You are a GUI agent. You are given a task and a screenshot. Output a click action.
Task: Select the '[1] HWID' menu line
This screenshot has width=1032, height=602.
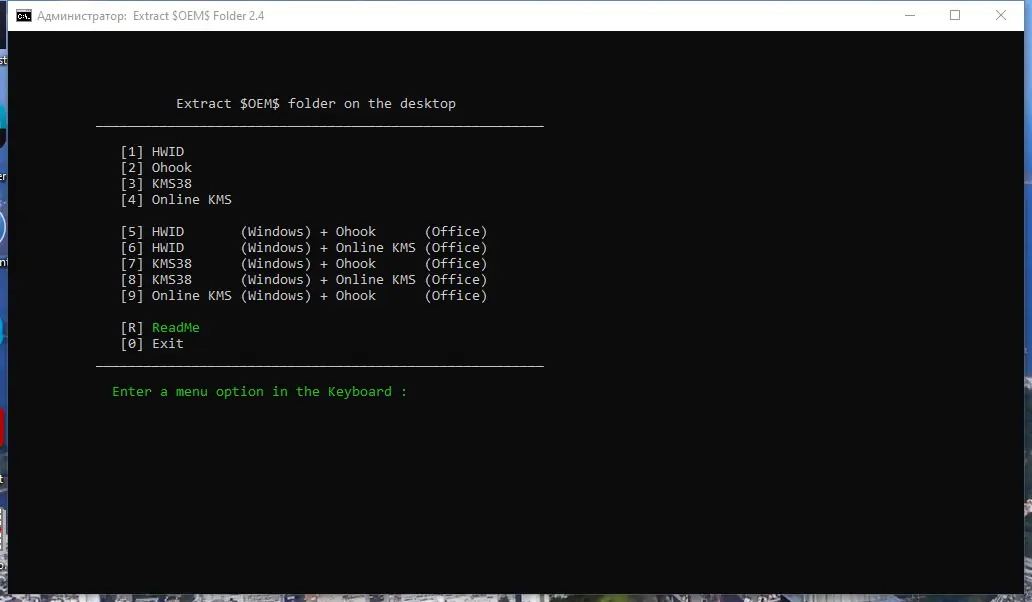(152, 151)
